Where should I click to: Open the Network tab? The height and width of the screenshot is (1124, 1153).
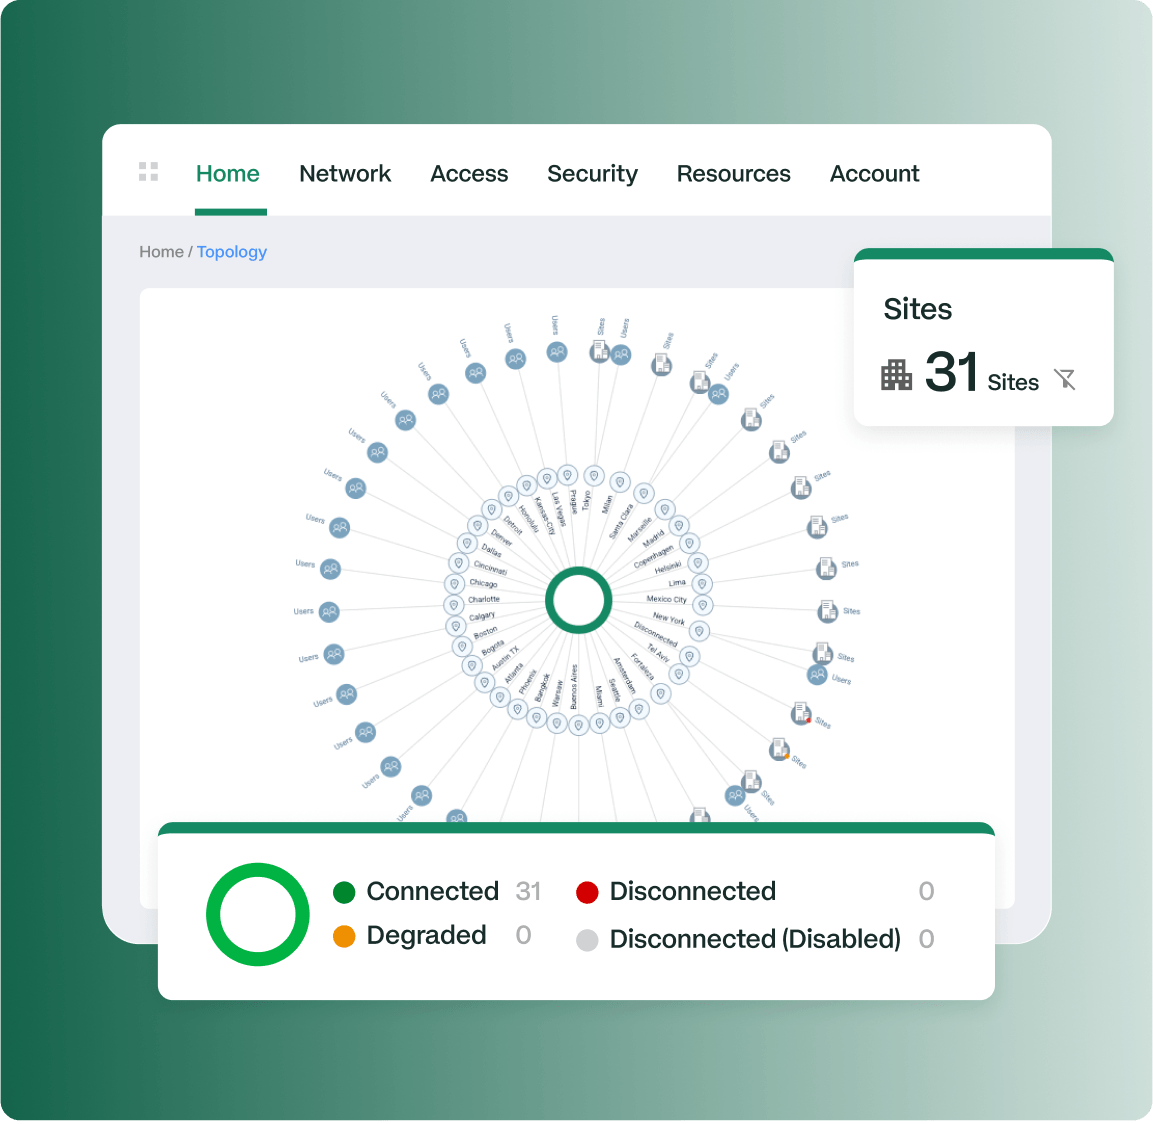[345, 174]
